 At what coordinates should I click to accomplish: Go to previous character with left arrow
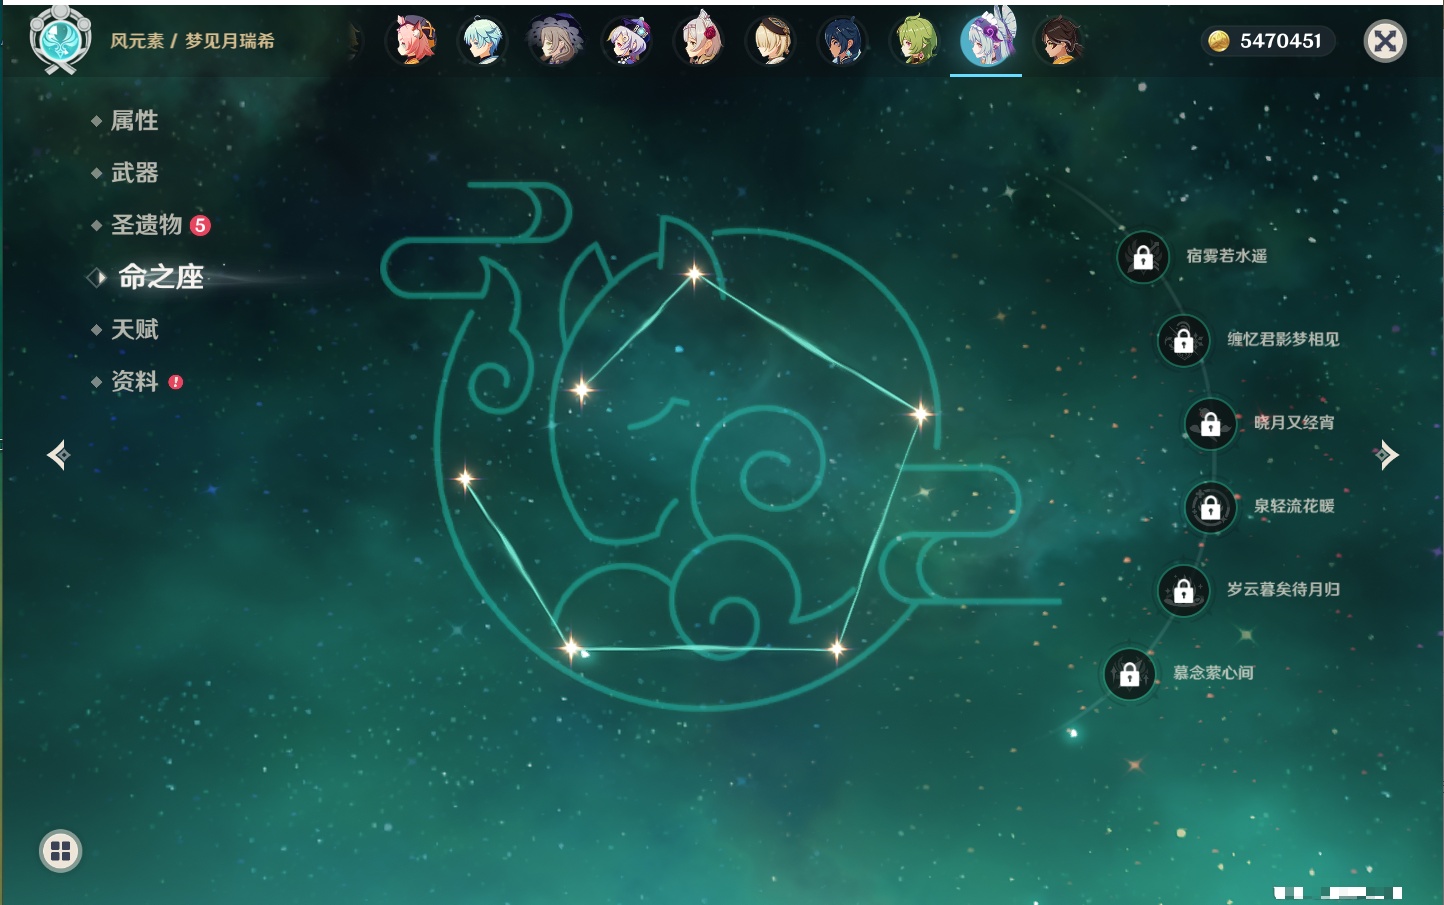click(x=58, y=455)
